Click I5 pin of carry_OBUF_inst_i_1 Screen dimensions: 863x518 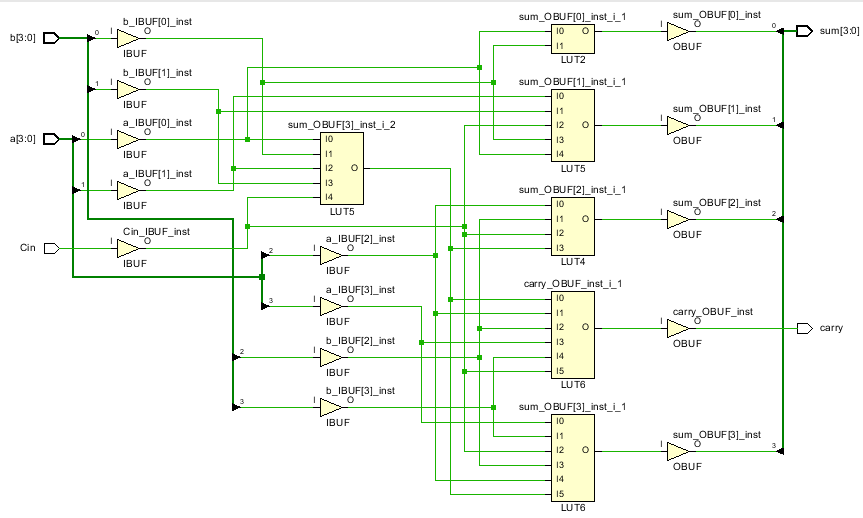pos(560,371)
